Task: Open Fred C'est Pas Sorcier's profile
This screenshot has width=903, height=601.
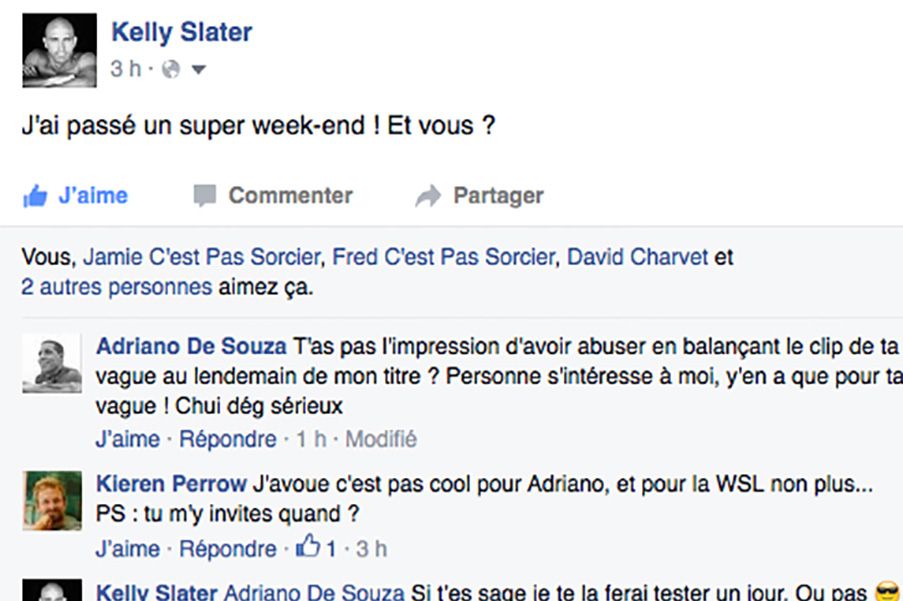Action: [x=442, y=257]
